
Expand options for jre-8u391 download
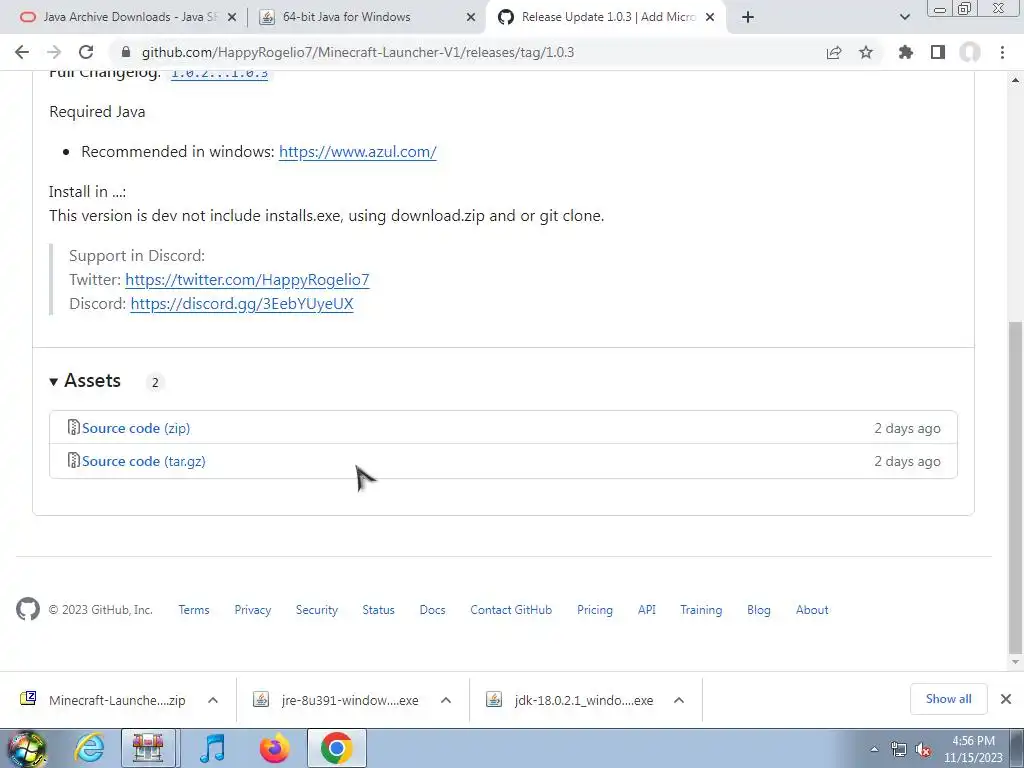[x=446, y=700]
